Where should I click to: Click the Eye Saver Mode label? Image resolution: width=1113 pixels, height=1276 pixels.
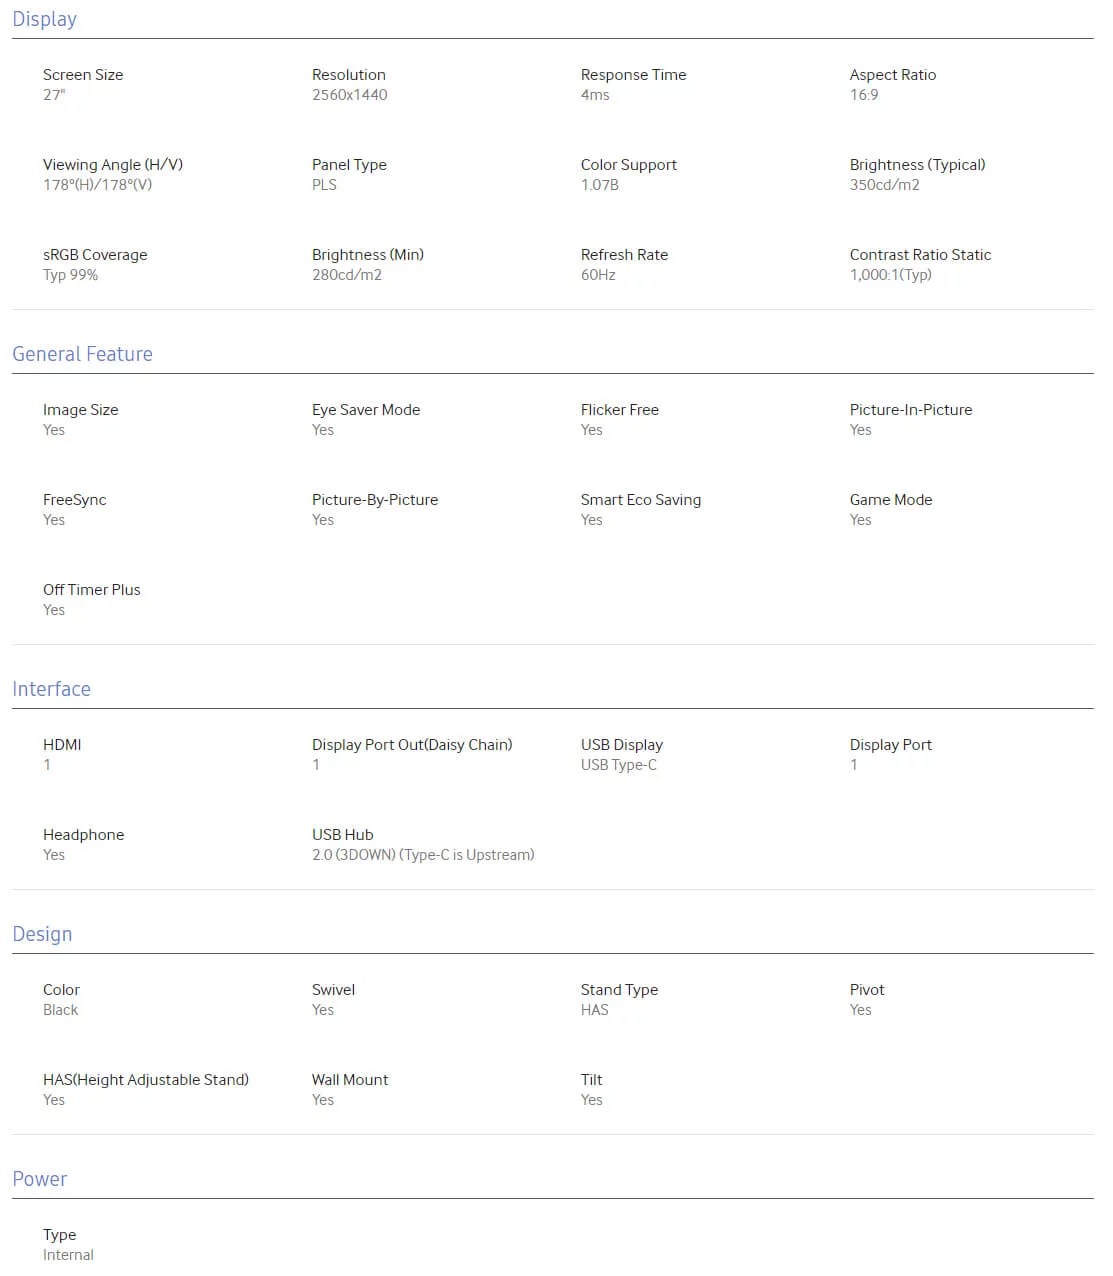point(365,410)
